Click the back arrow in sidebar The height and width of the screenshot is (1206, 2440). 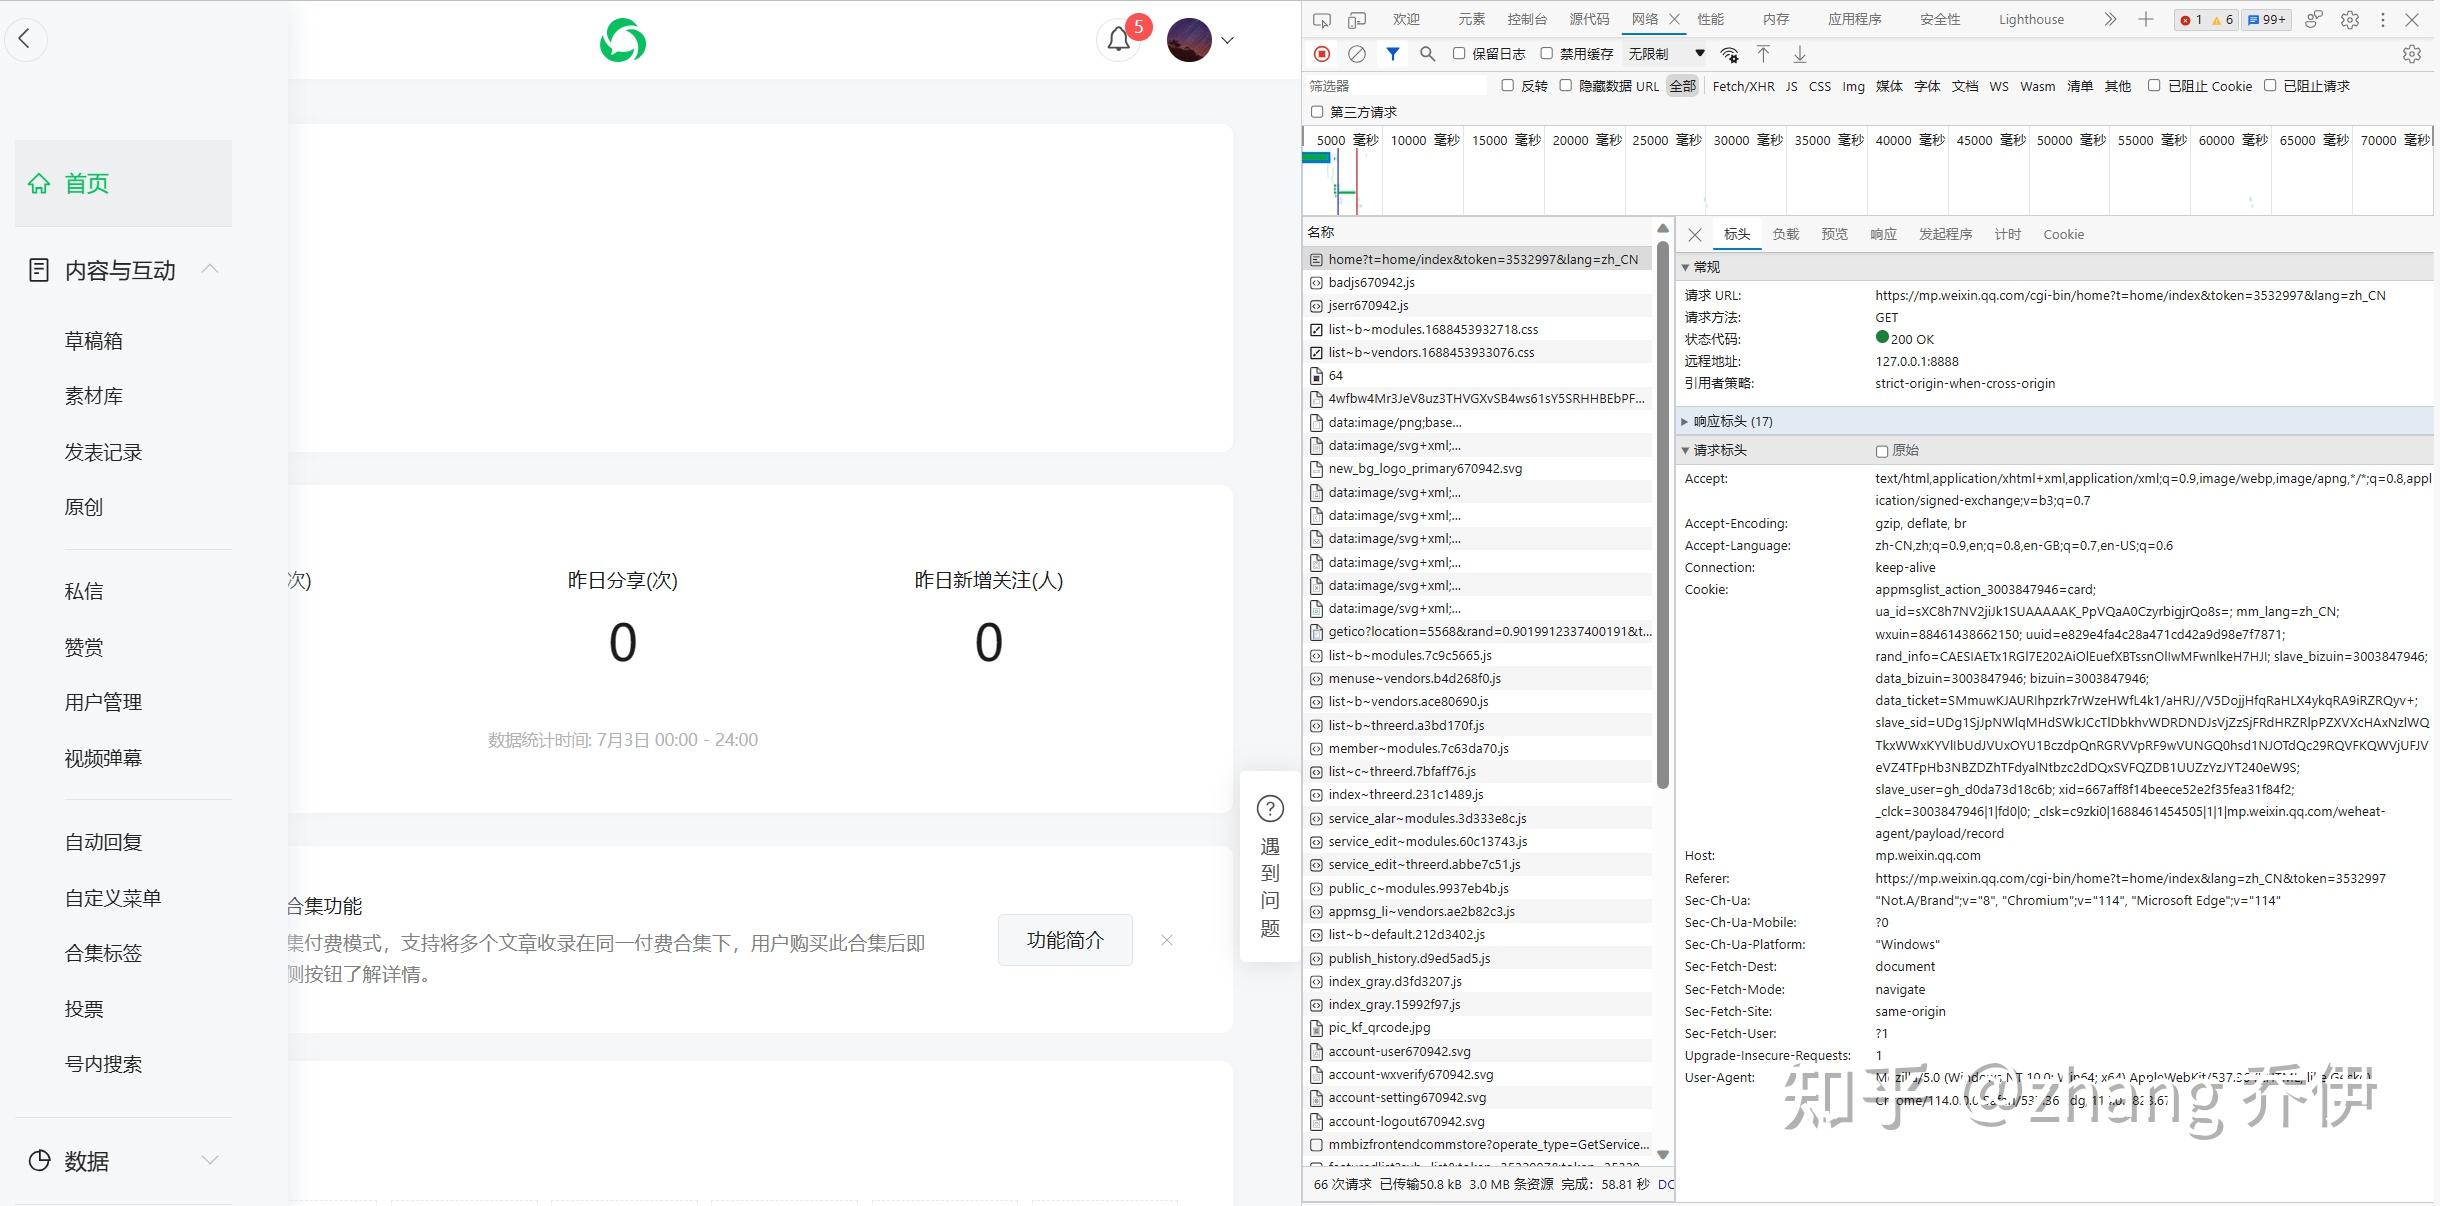[25, 39]
